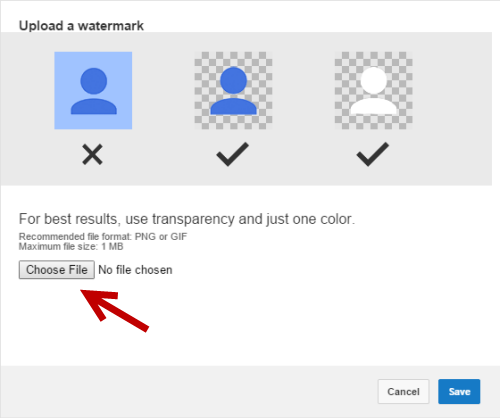
Task: Save the watermark settings
Action: point(459,391)
